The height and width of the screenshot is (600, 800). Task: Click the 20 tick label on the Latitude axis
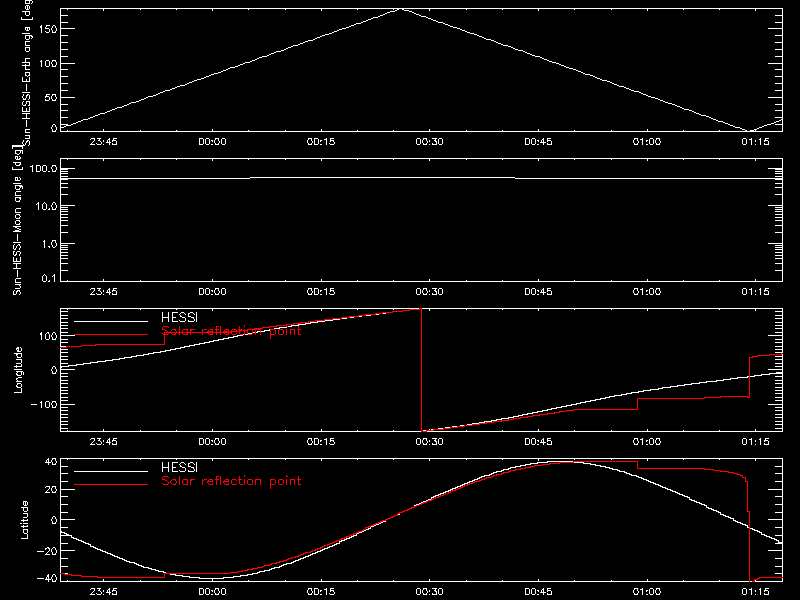click(x=51, y=489)
